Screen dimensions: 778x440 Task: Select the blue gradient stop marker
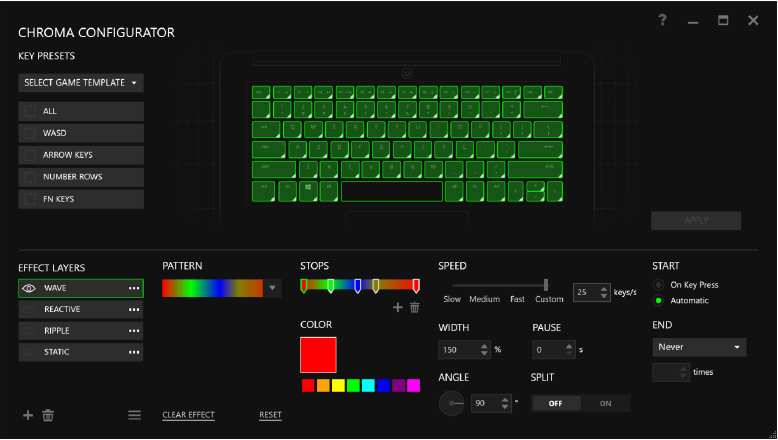357,286
